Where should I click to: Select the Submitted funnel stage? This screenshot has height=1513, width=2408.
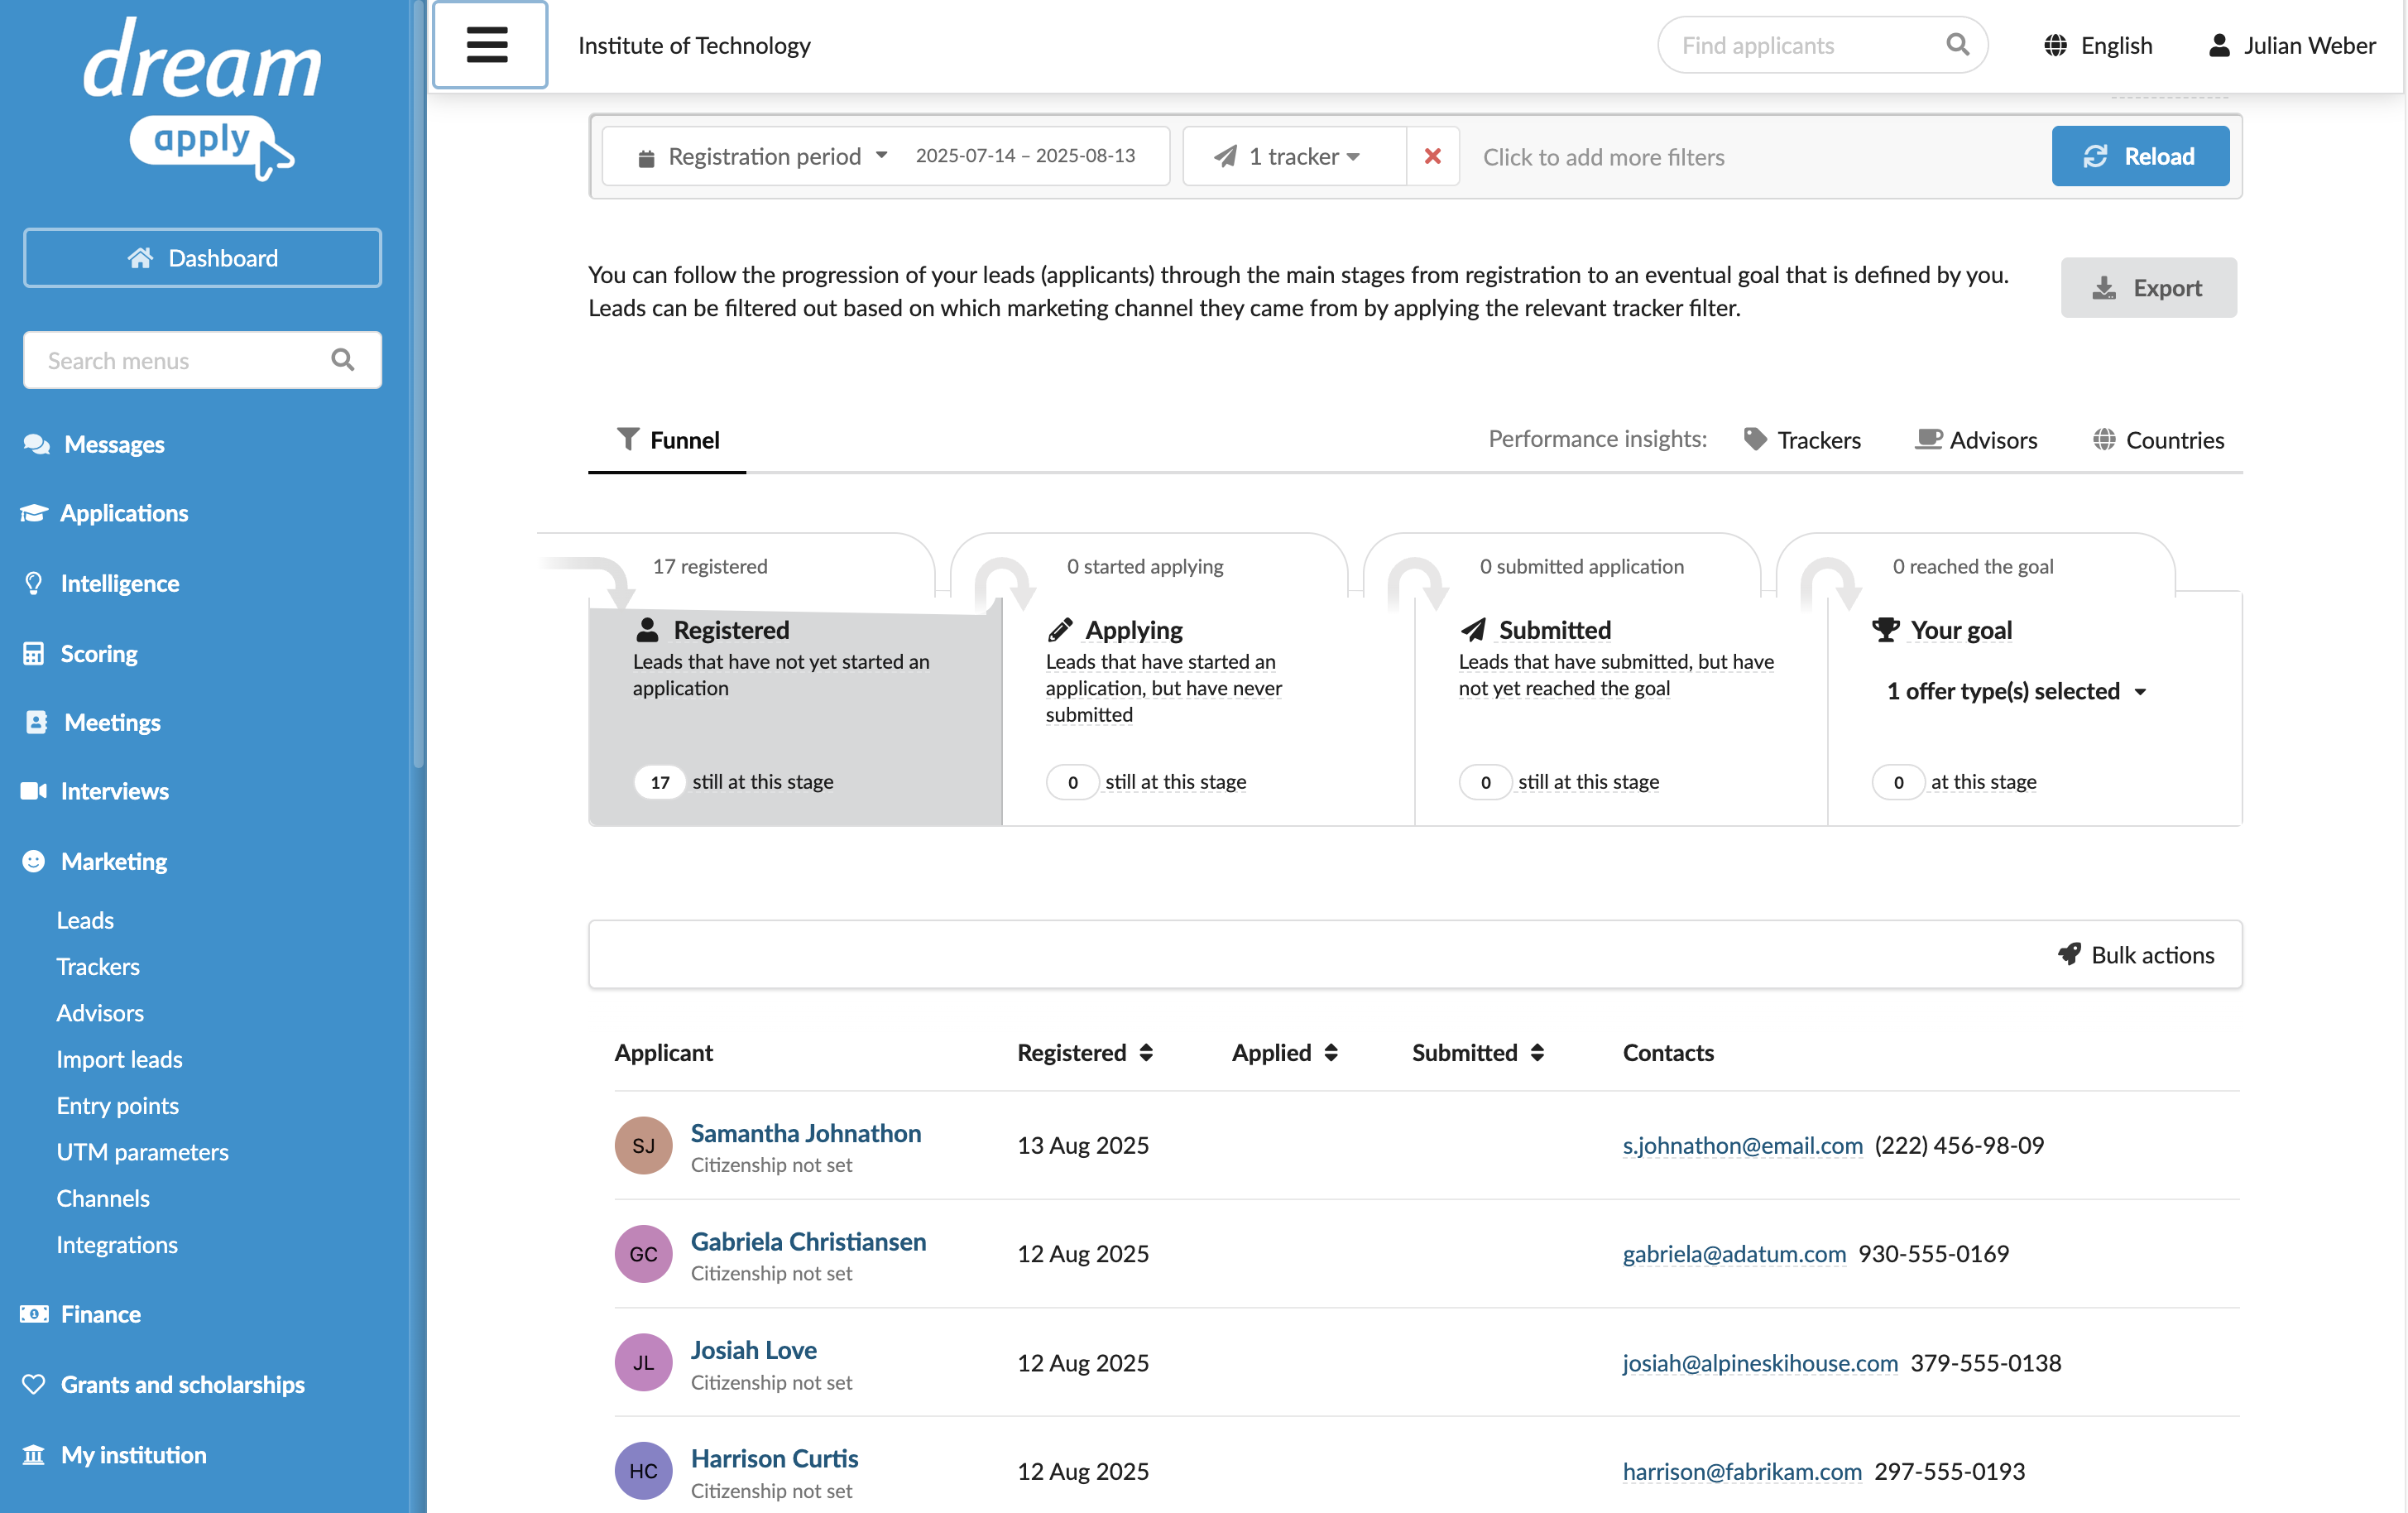click(x=1620, y=712)
